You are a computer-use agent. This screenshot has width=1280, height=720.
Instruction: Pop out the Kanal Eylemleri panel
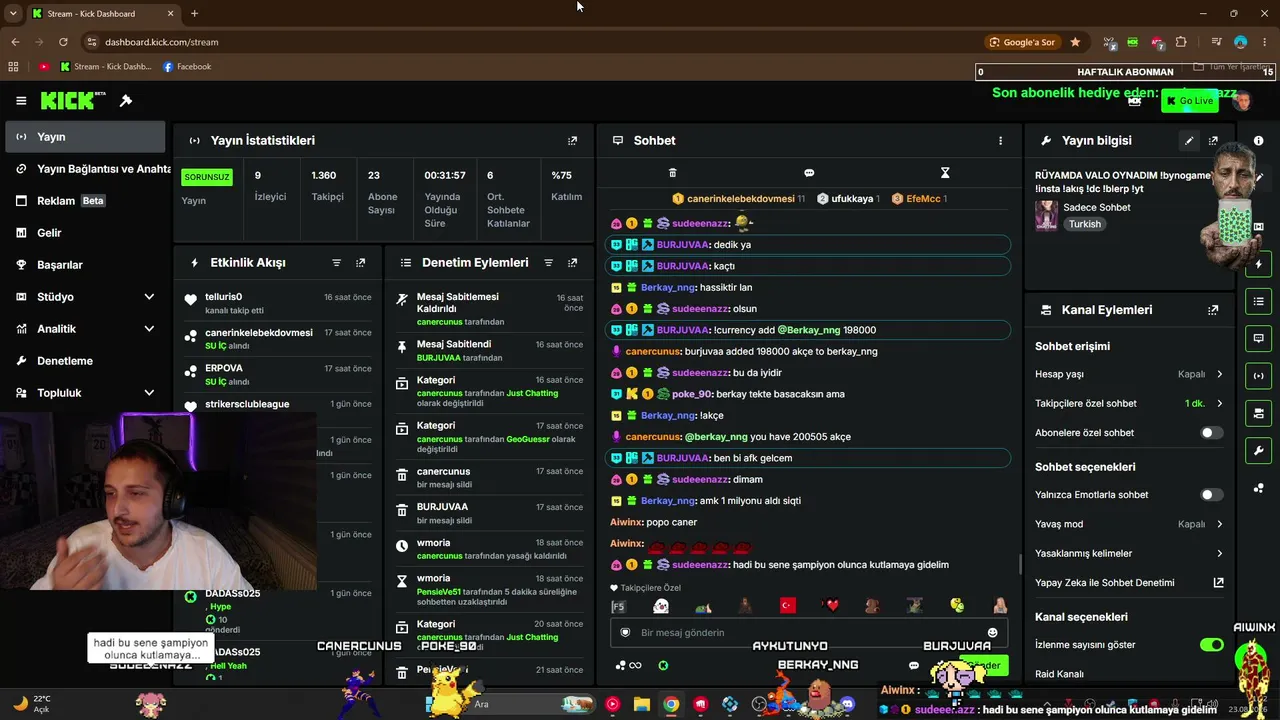[1213, 310]
